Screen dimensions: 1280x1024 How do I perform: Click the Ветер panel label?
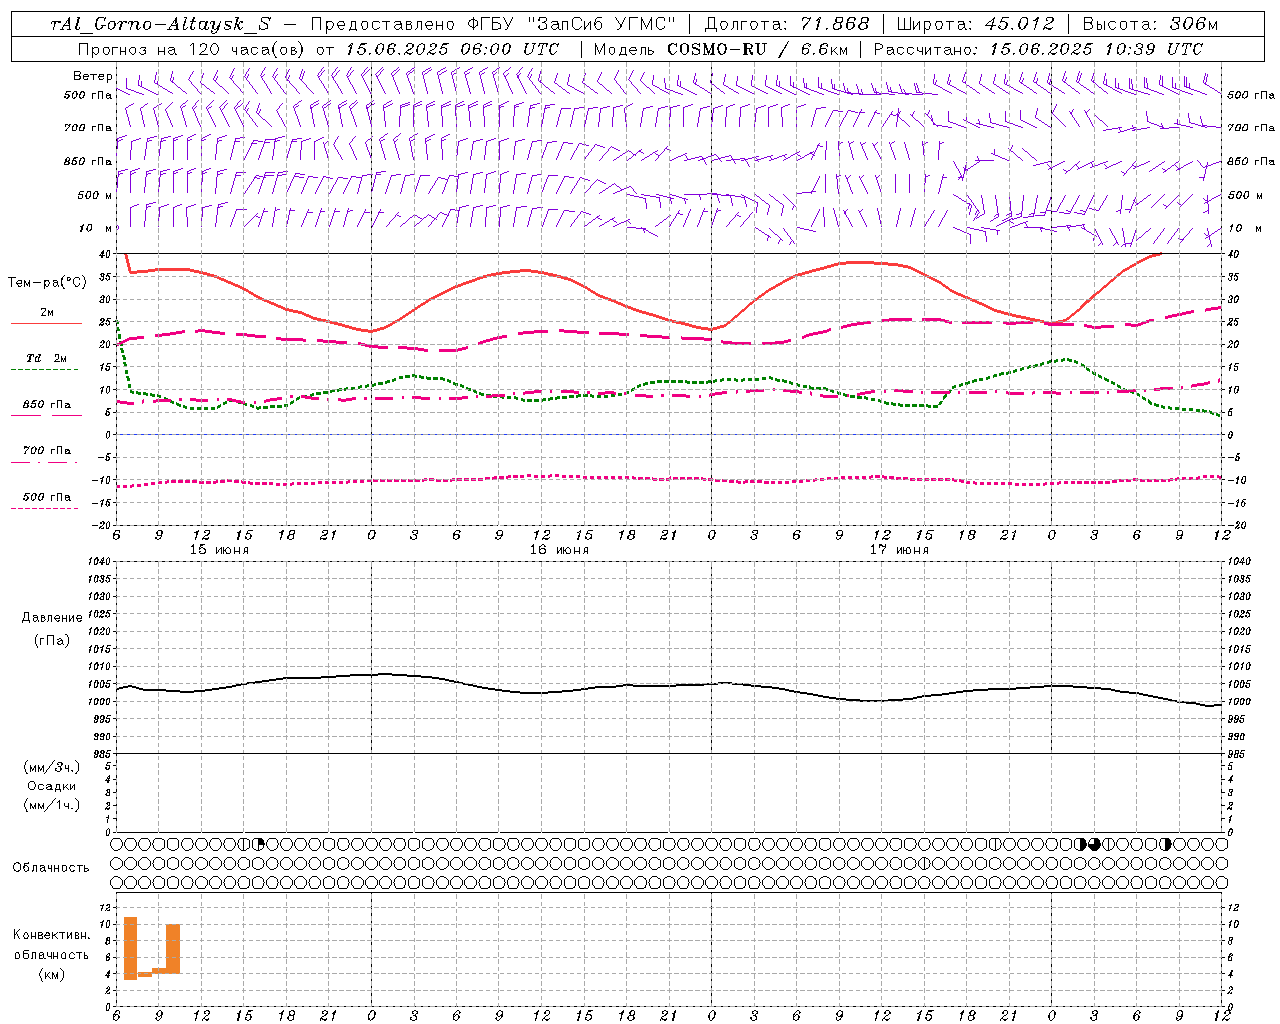[x=92, y=76]
